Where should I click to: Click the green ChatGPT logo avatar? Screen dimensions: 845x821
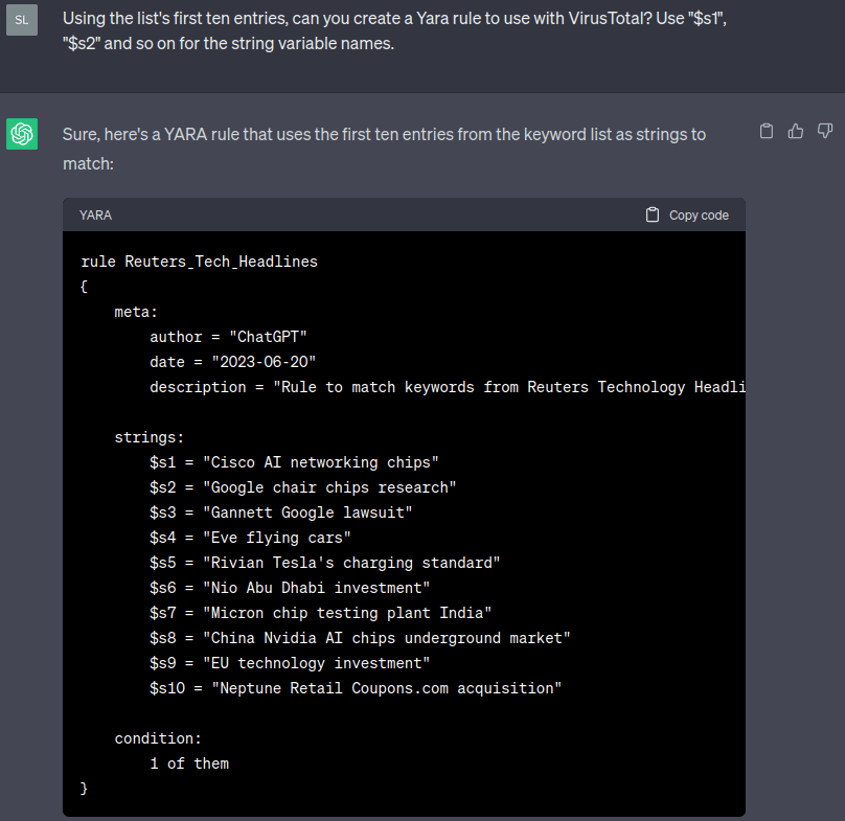22,133
